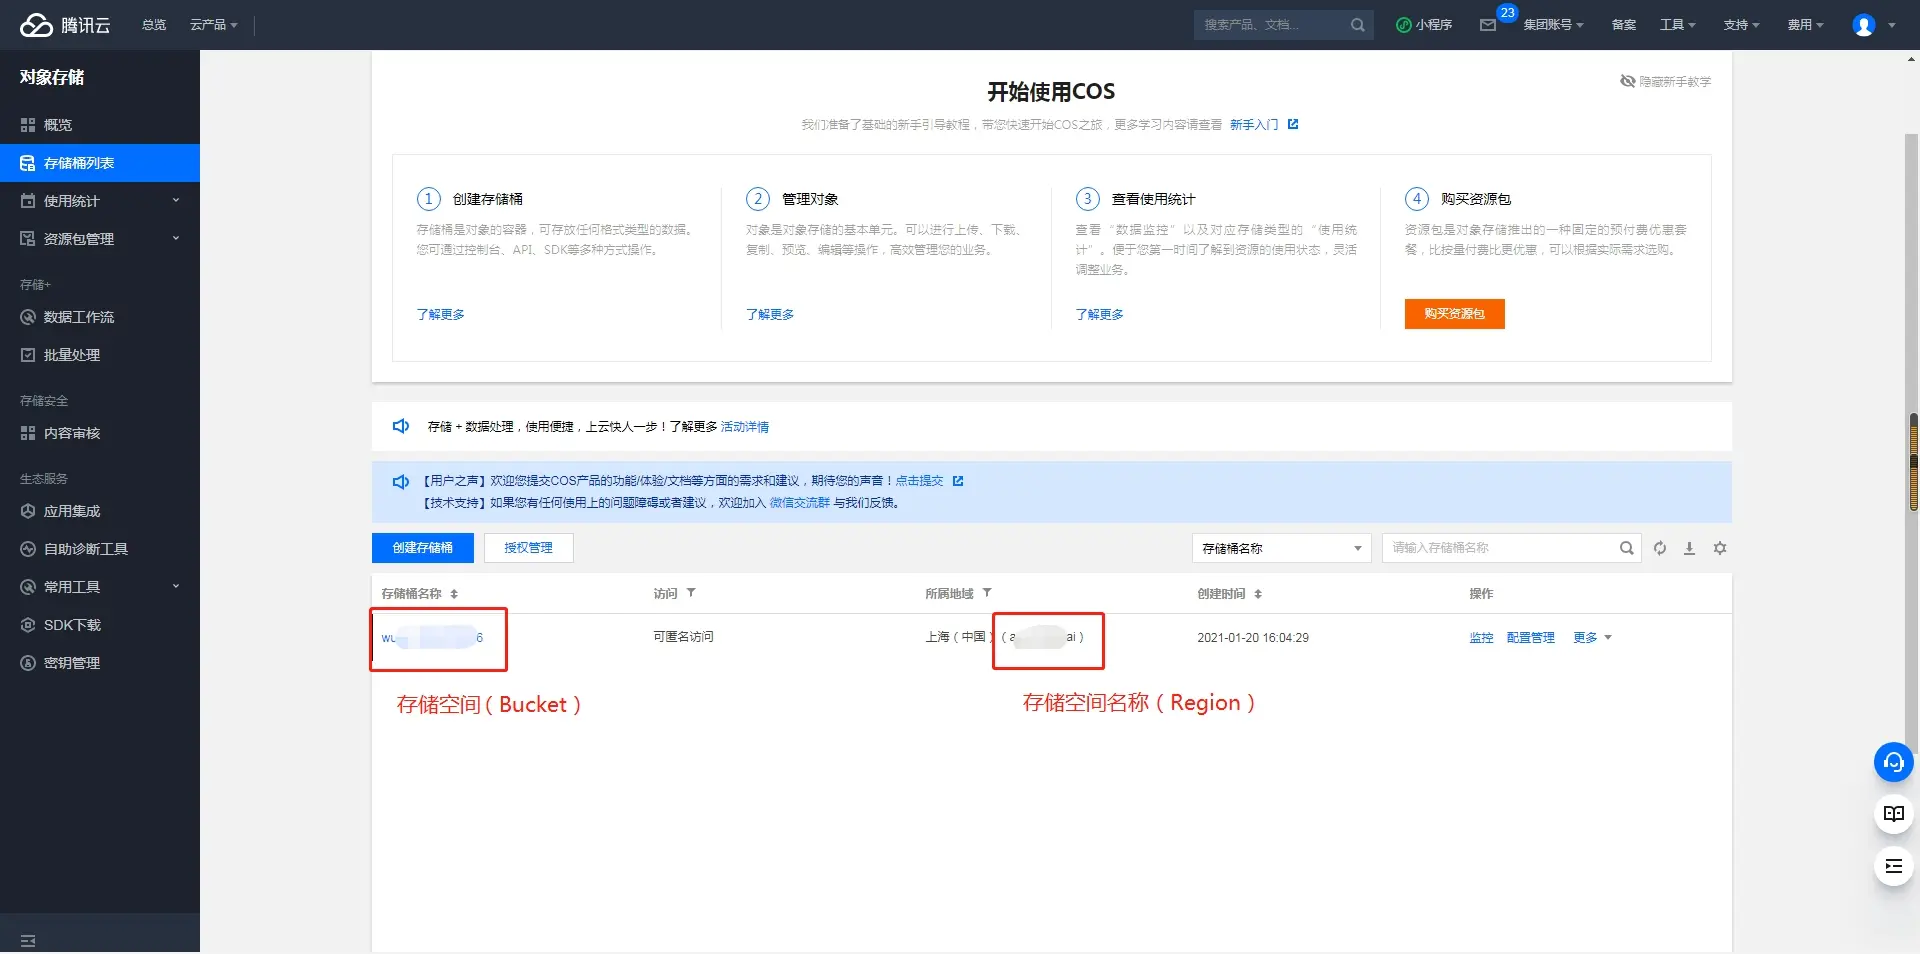Click the download icon above the bucket table

click(1689, 548)
